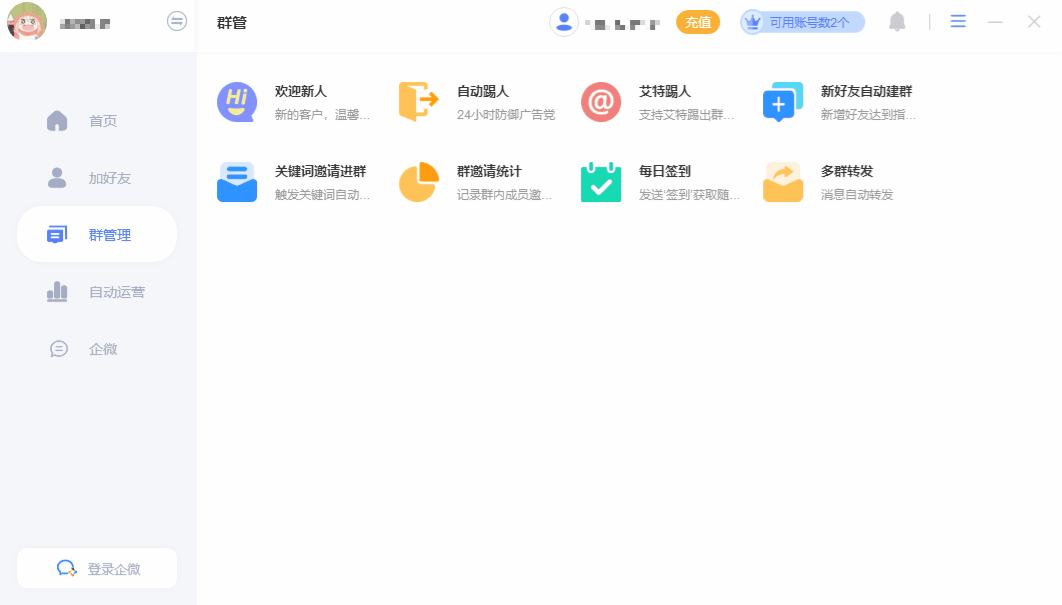The image size is (1062, 605).
Task: Open the 艾特踢人 @ icon
Action: 601,102
